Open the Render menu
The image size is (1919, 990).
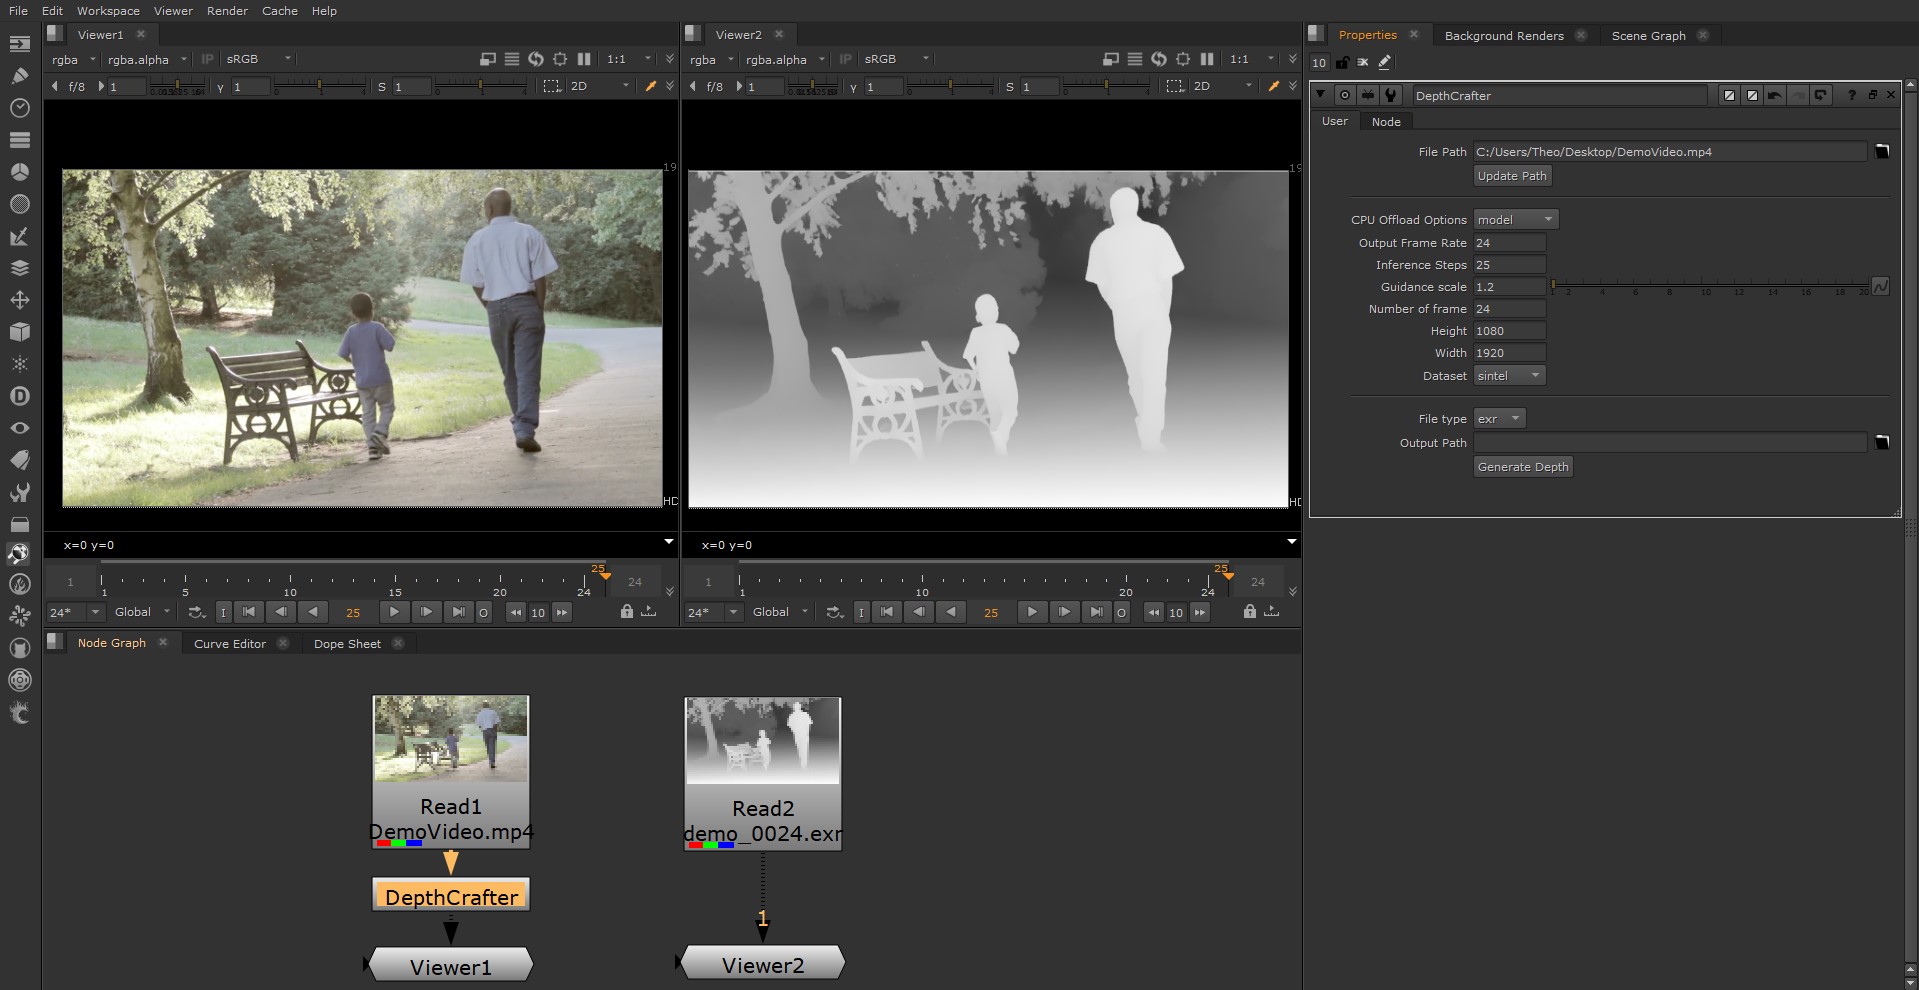pyautogui.click(x=227, y=11)
